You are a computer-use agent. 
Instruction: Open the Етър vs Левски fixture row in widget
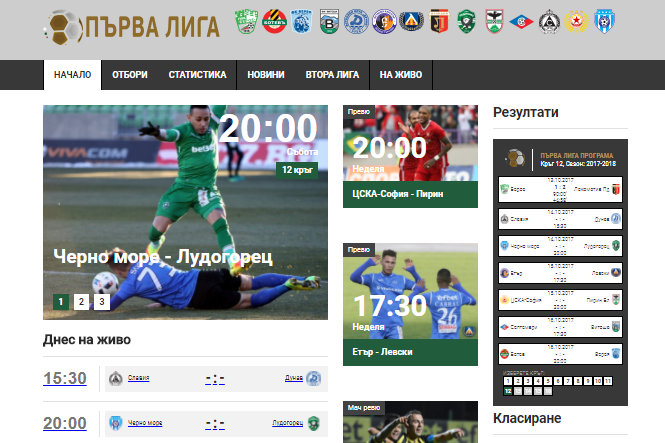560,273
